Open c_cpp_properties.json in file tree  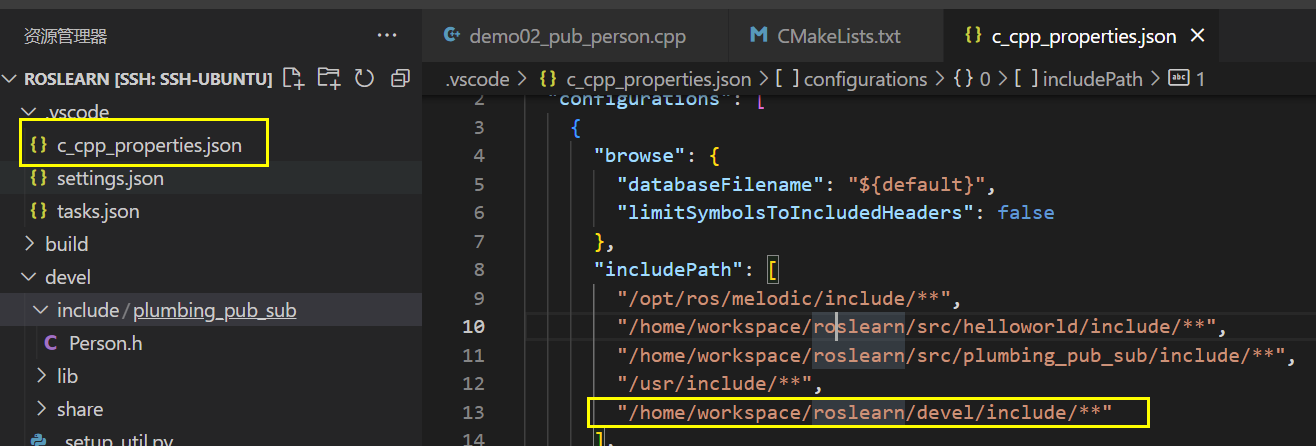click(x=149, y=146)
